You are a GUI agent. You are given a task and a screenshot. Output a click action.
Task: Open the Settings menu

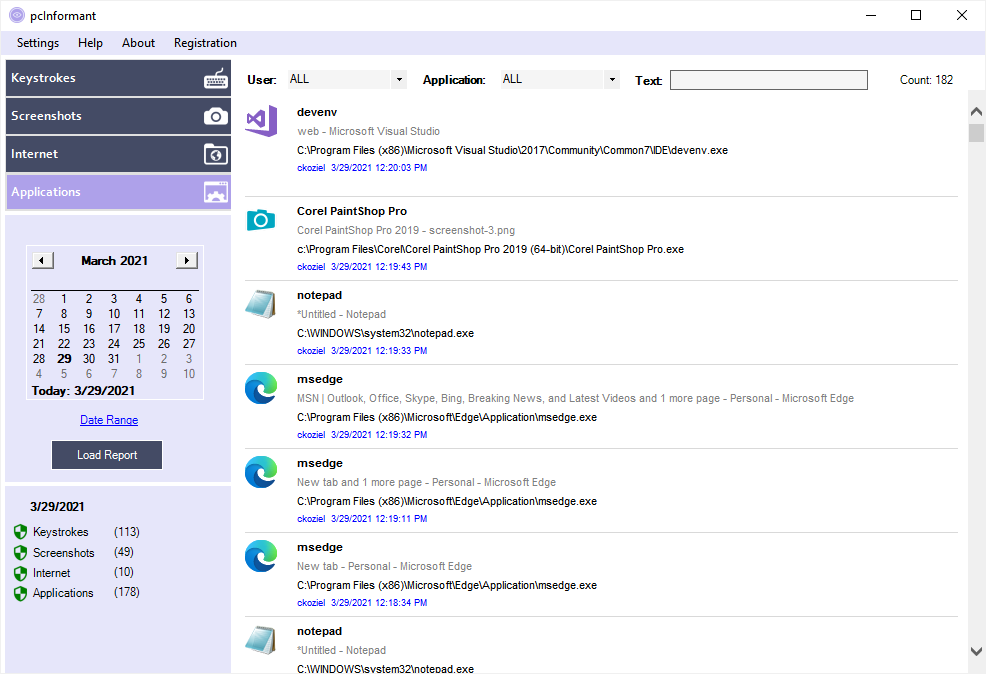38,43
